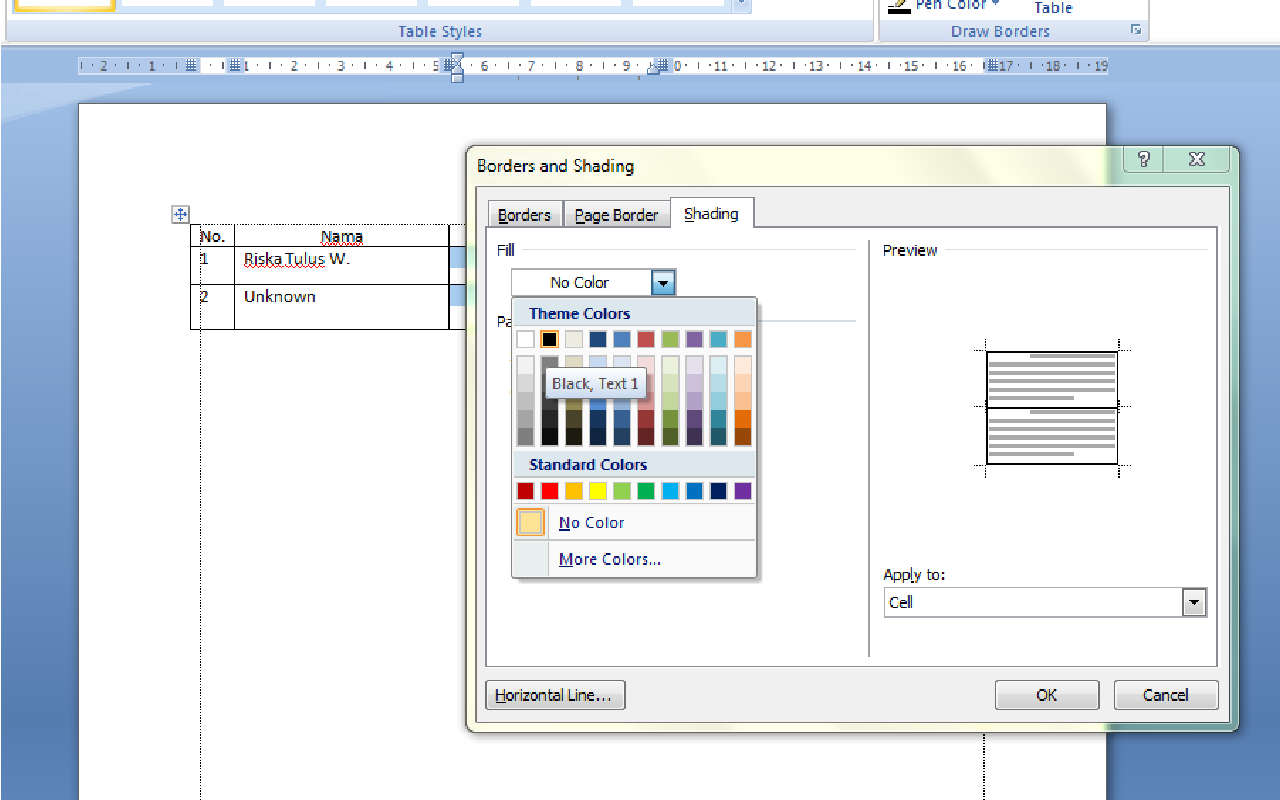Select the Orange accent theme swatch
1280x800 pixels.
(x=742, y=339)
